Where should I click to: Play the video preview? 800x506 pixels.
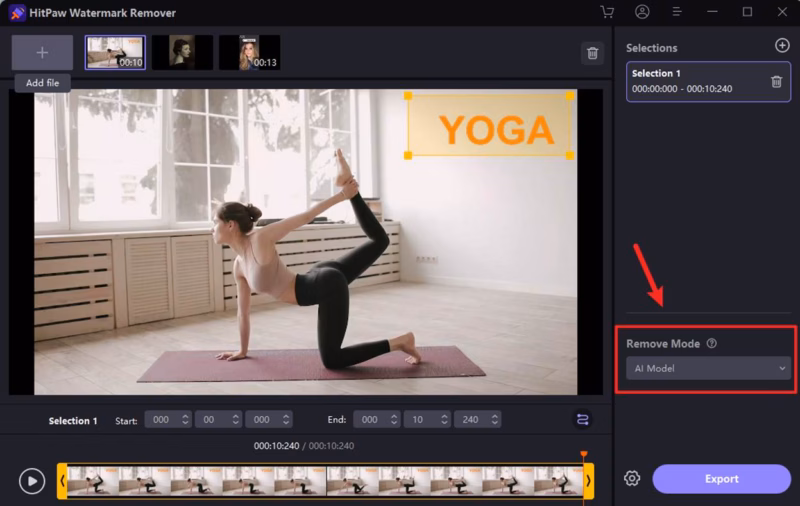coord(32,481)
